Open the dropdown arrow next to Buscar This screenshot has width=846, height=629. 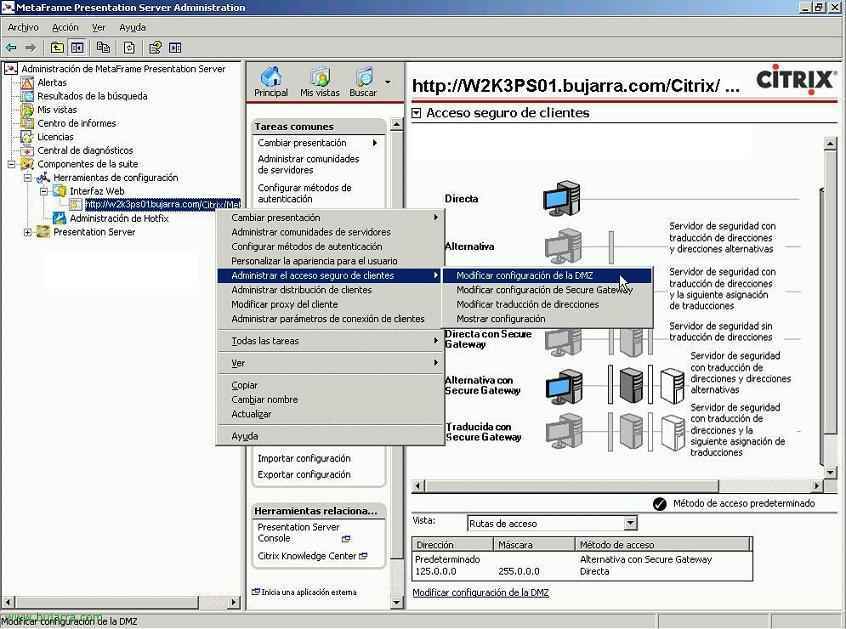[x=387, y=82]
